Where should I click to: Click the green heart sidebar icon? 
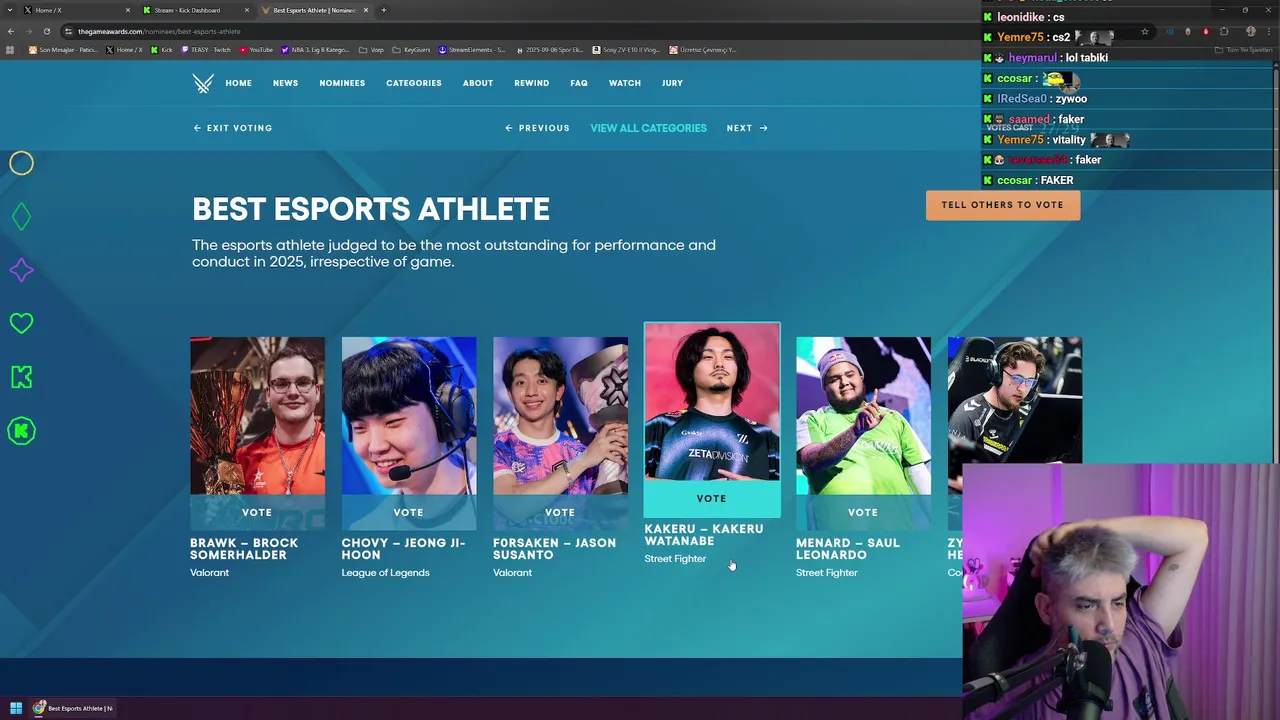pyautogui.click(x=21, y=323)
